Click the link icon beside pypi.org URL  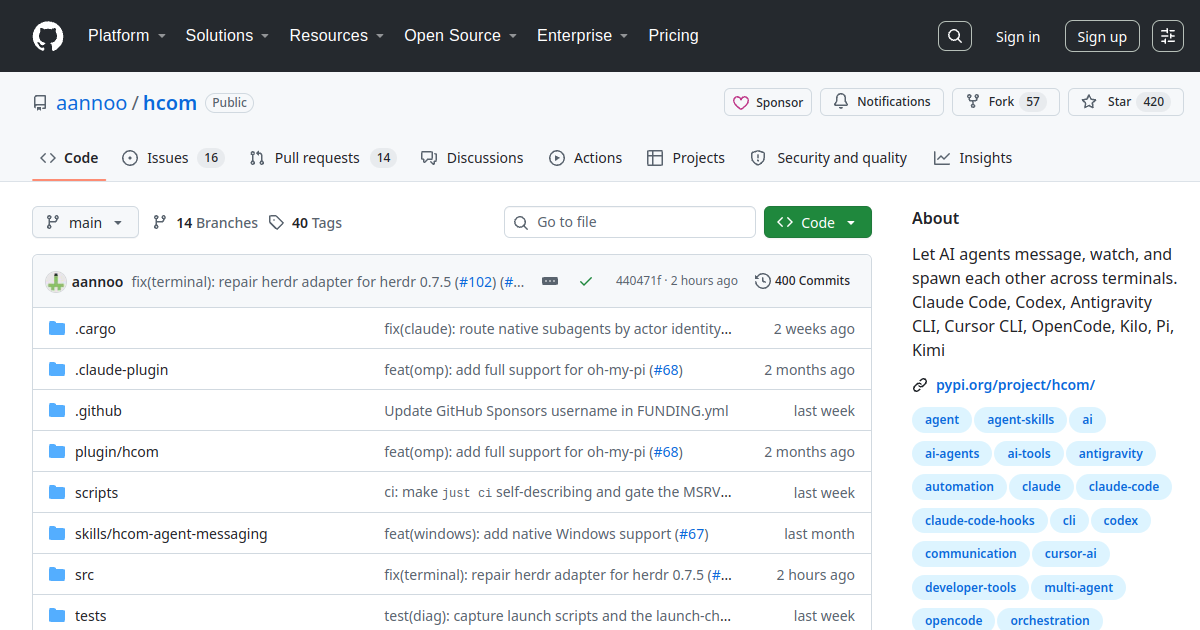point(920,385)
